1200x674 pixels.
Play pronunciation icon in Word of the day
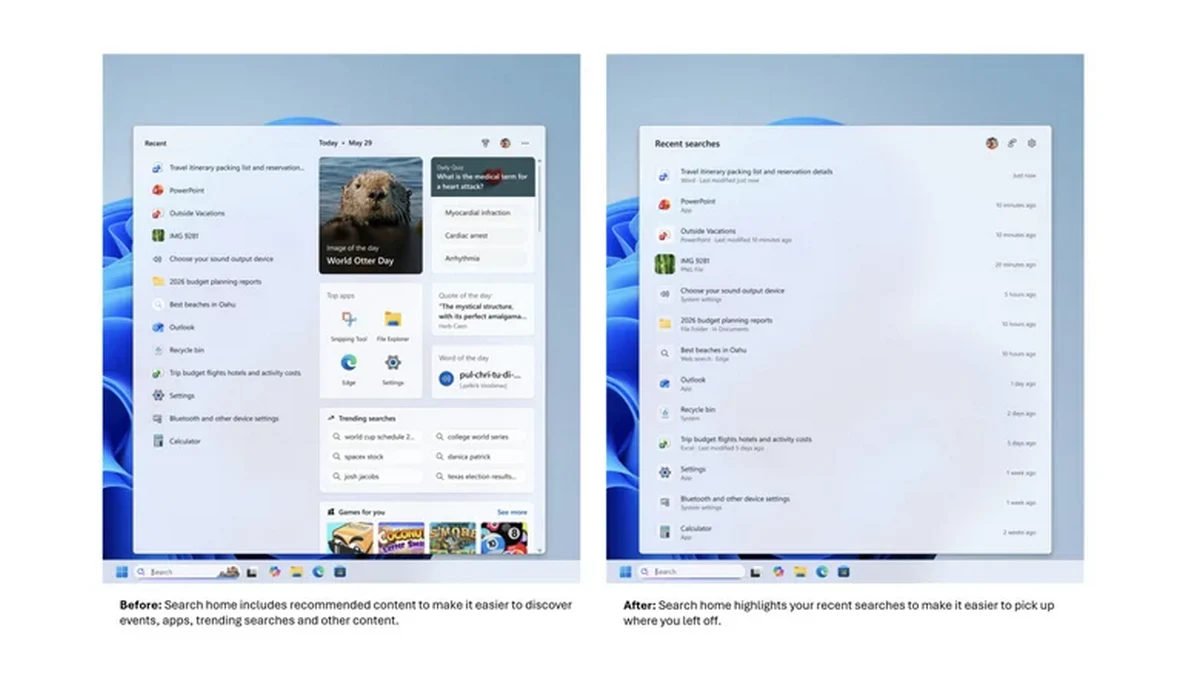coord(446,378)
